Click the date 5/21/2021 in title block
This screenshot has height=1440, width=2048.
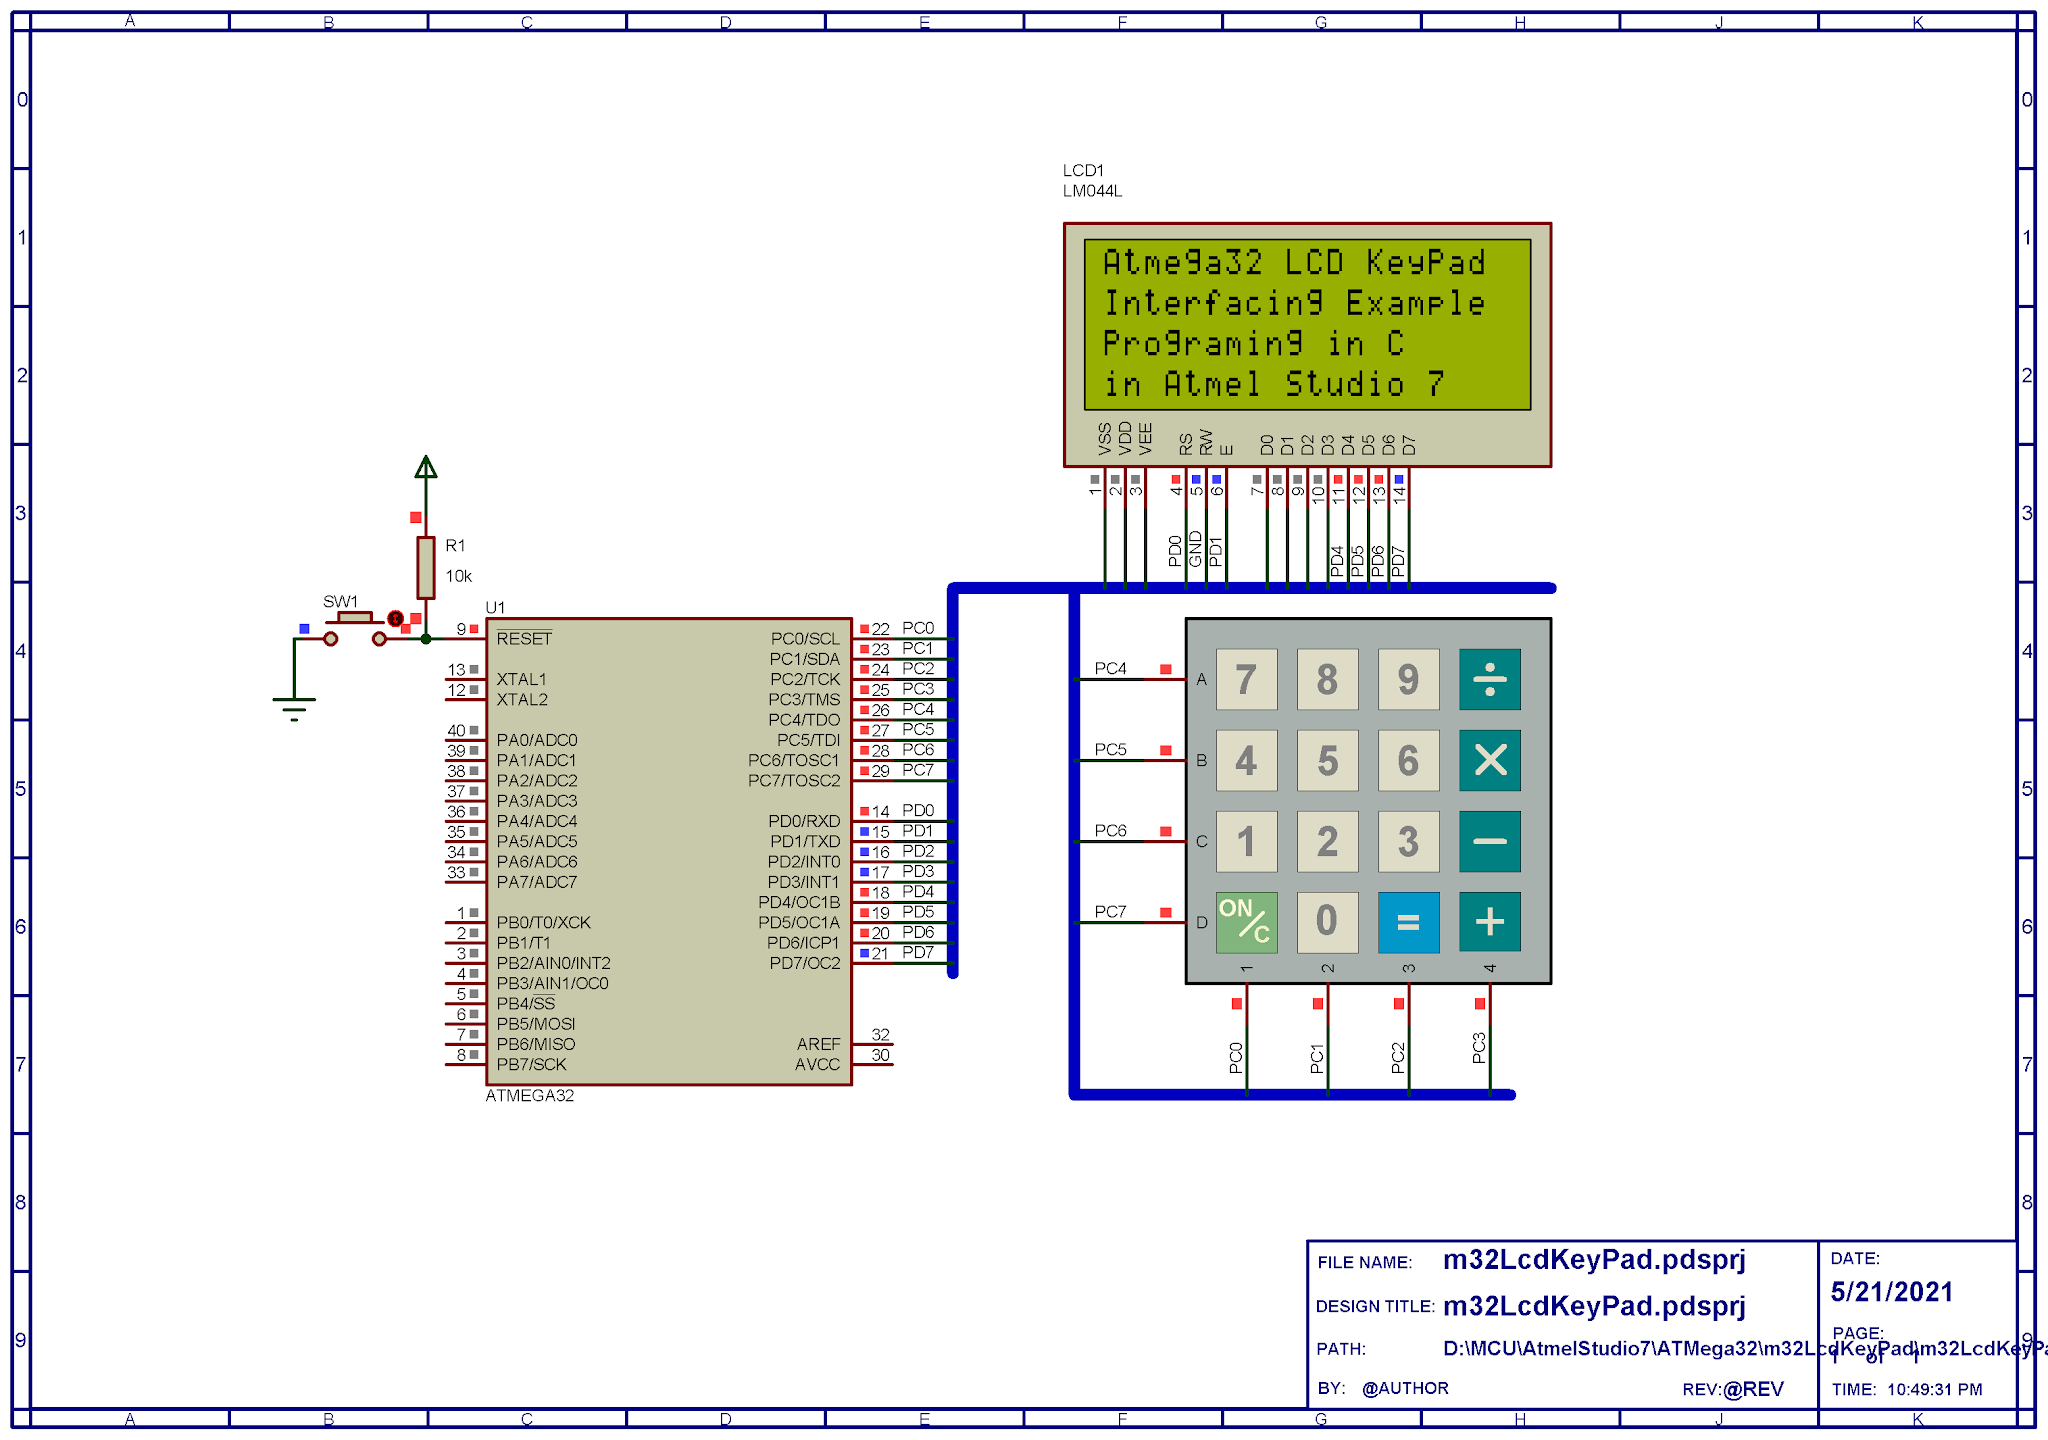(x=1892, y=1292)
